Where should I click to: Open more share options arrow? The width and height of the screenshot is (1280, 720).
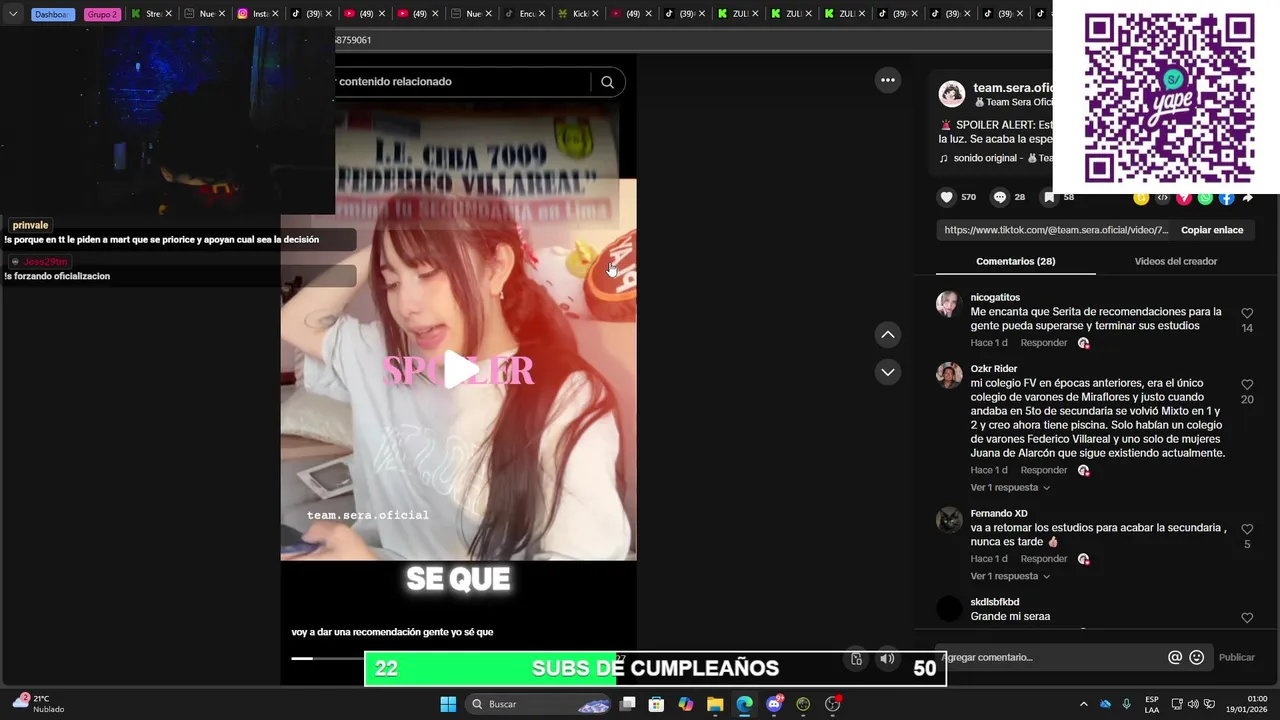pos(1247,198)
